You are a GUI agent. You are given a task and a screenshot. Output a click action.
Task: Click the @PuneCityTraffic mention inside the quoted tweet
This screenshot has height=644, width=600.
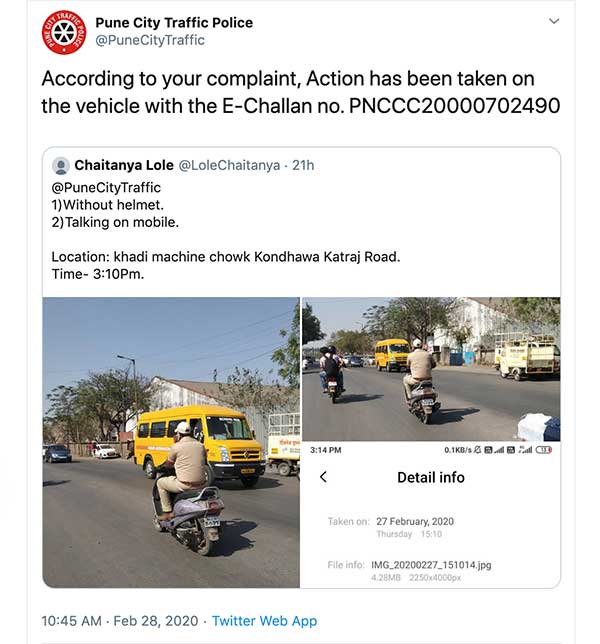pyautogui.click(x=106, y=187)
